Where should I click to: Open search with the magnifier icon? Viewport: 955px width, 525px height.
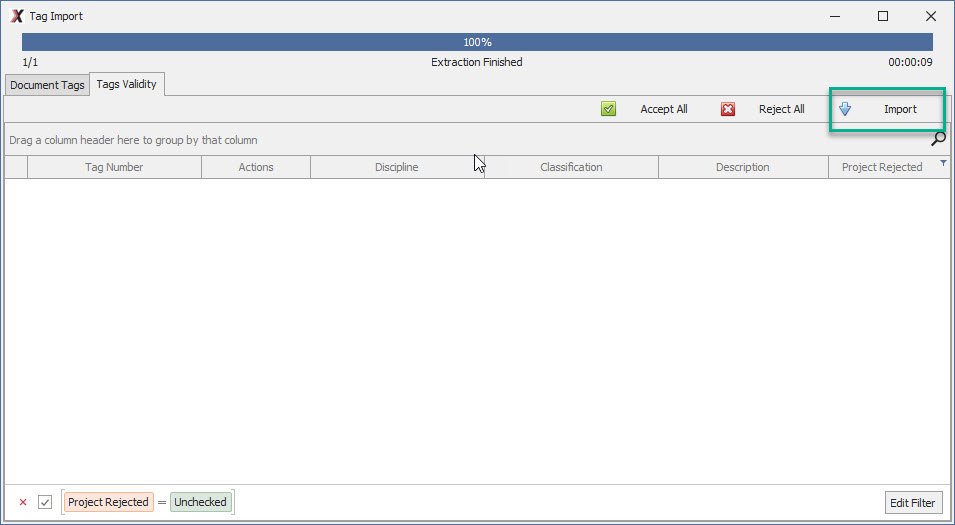pos(938,139)
